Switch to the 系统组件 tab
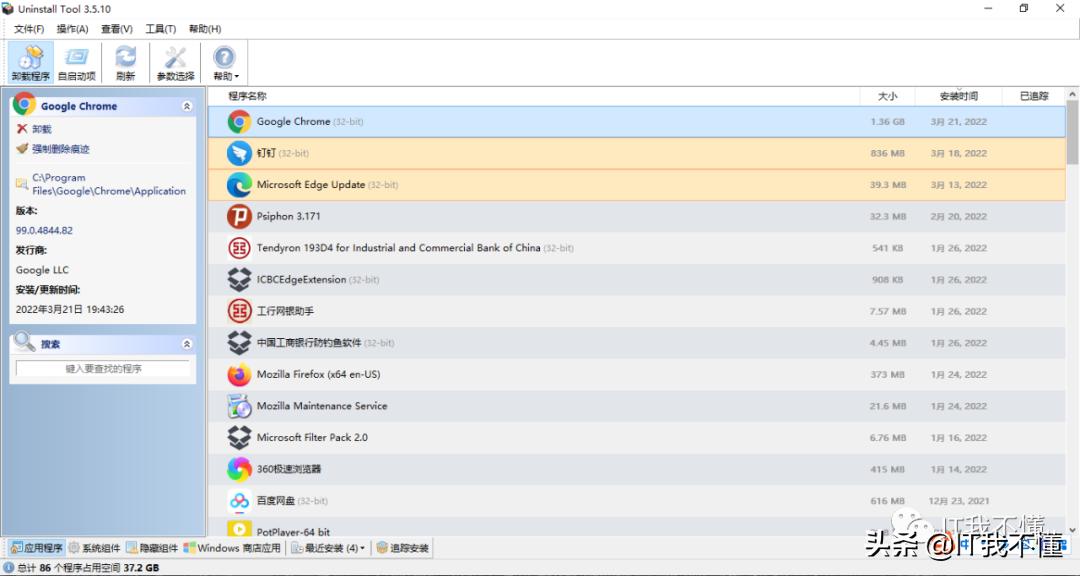This screenshot has width=1080, height=576. [x=94, y=548]
